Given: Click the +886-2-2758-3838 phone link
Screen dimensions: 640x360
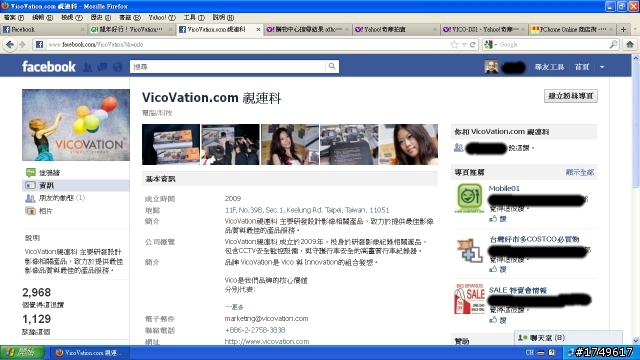Looking at the screenshot, I should pyautogui.click(x=255, y=330).
